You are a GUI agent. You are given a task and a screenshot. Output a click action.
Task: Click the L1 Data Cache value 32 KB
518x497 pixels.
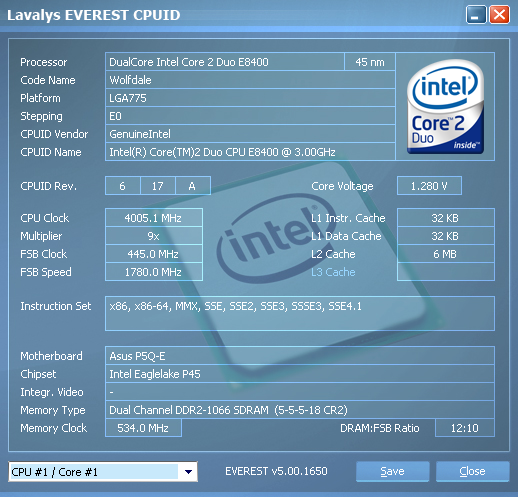[x=446, y=236]
